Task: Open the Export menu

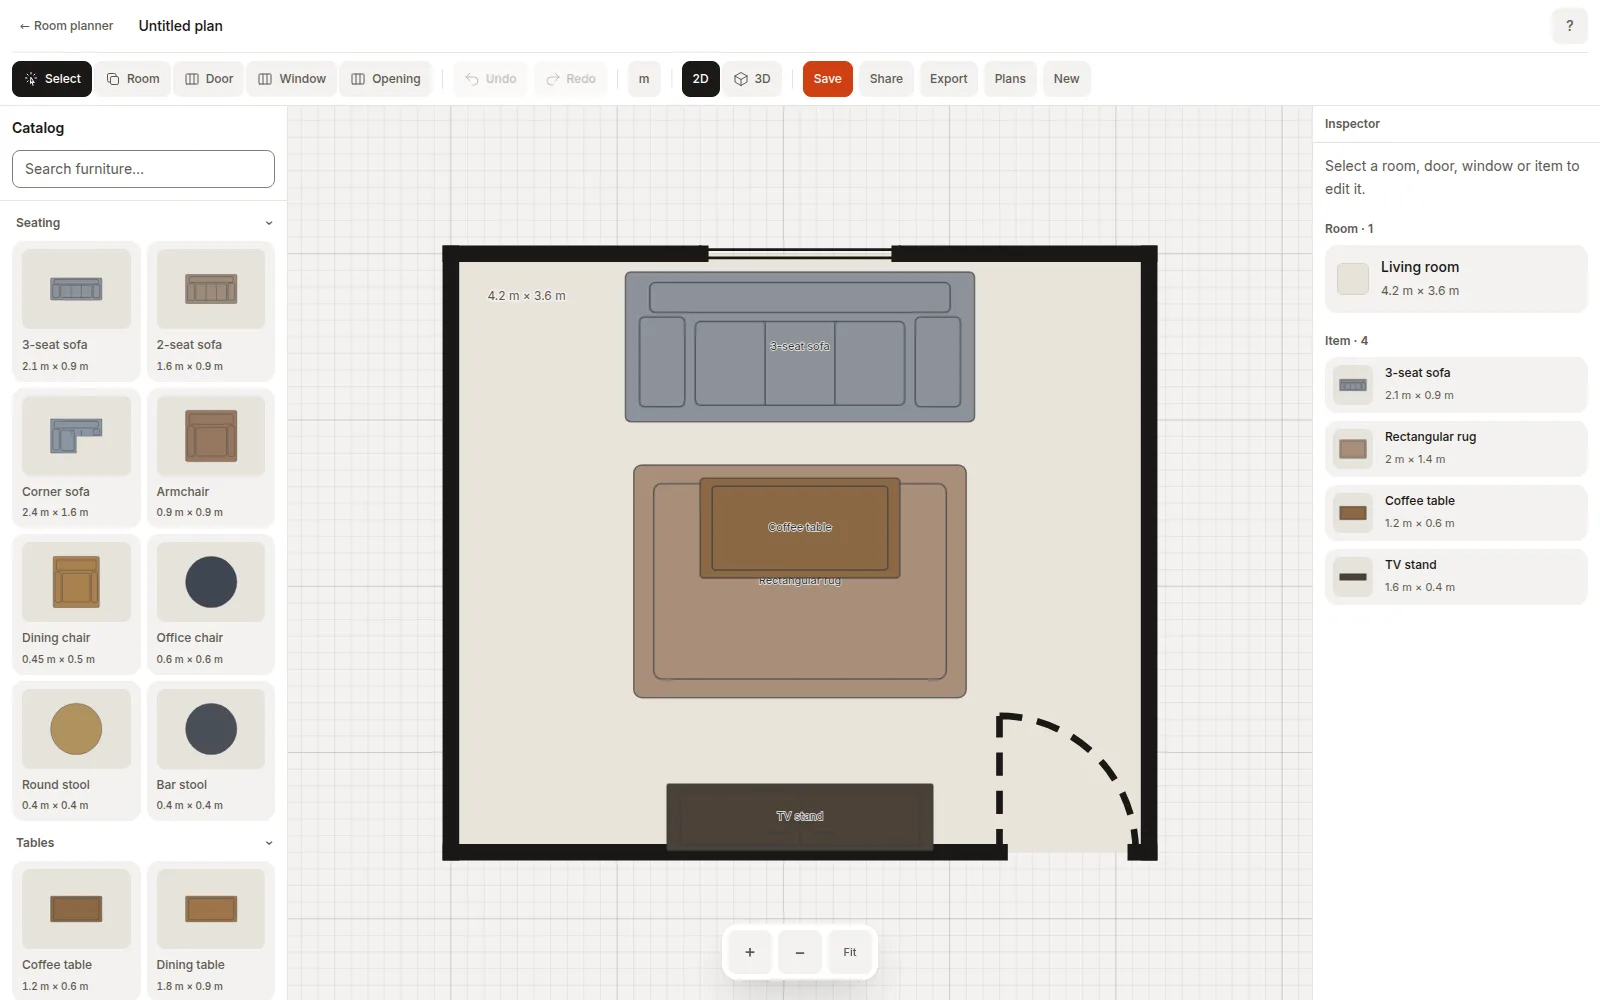Action: (x=948, y=79)
